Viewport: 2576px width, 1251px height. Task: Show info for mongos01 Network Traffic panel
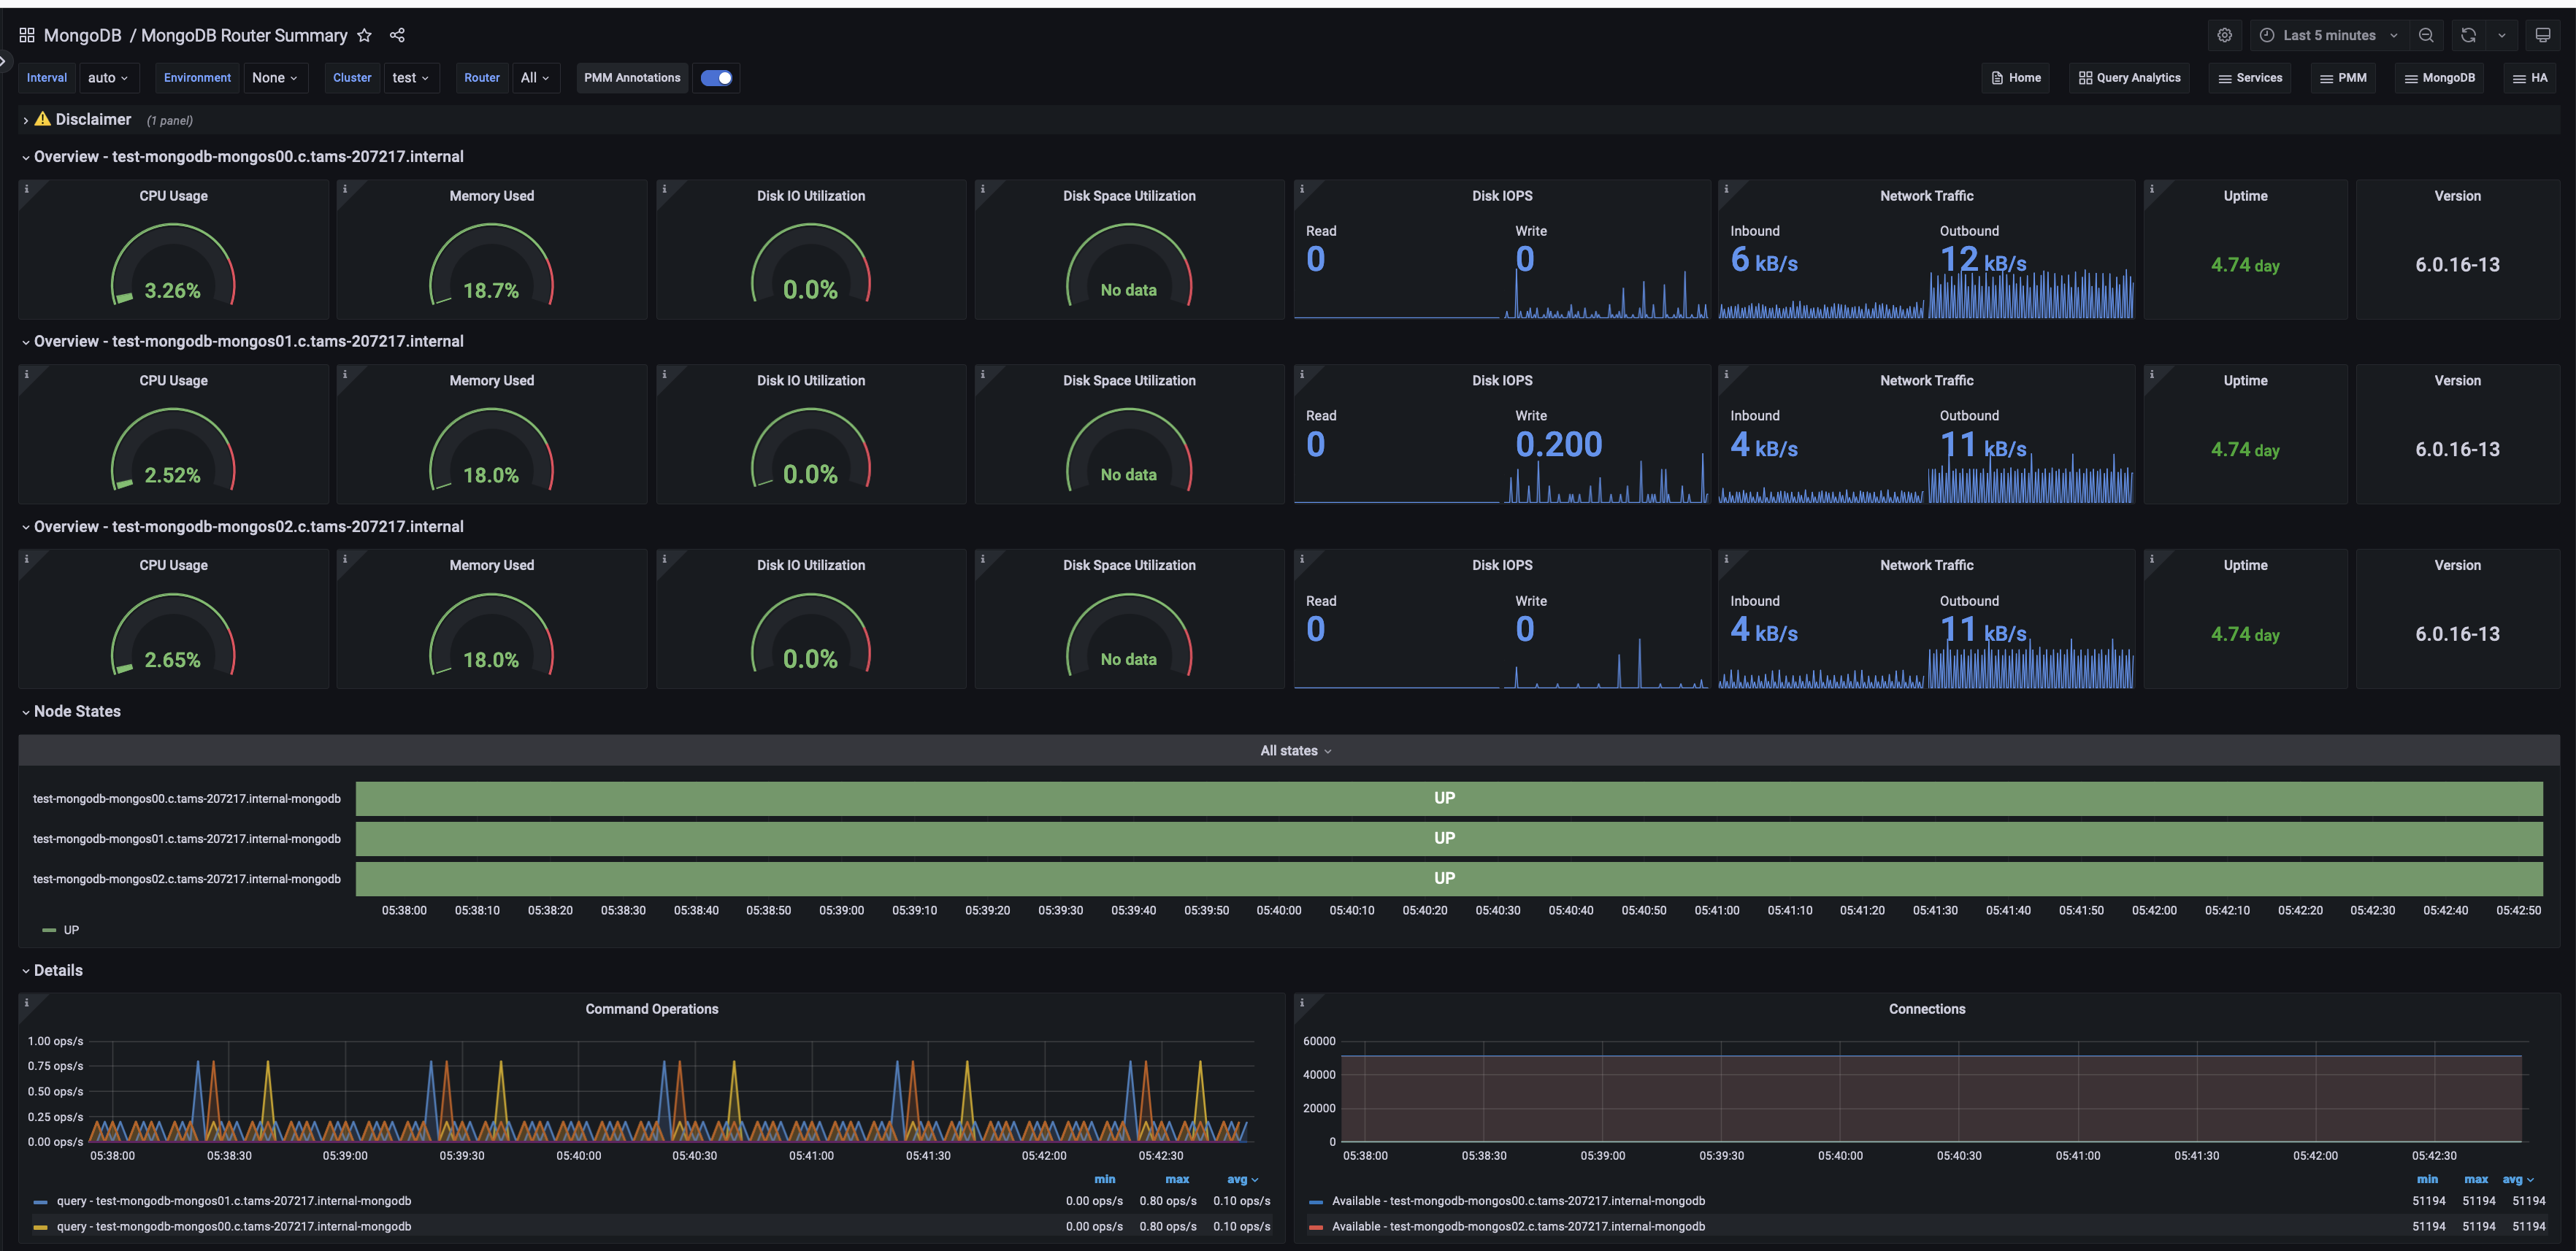click(x=1726, y=373)
